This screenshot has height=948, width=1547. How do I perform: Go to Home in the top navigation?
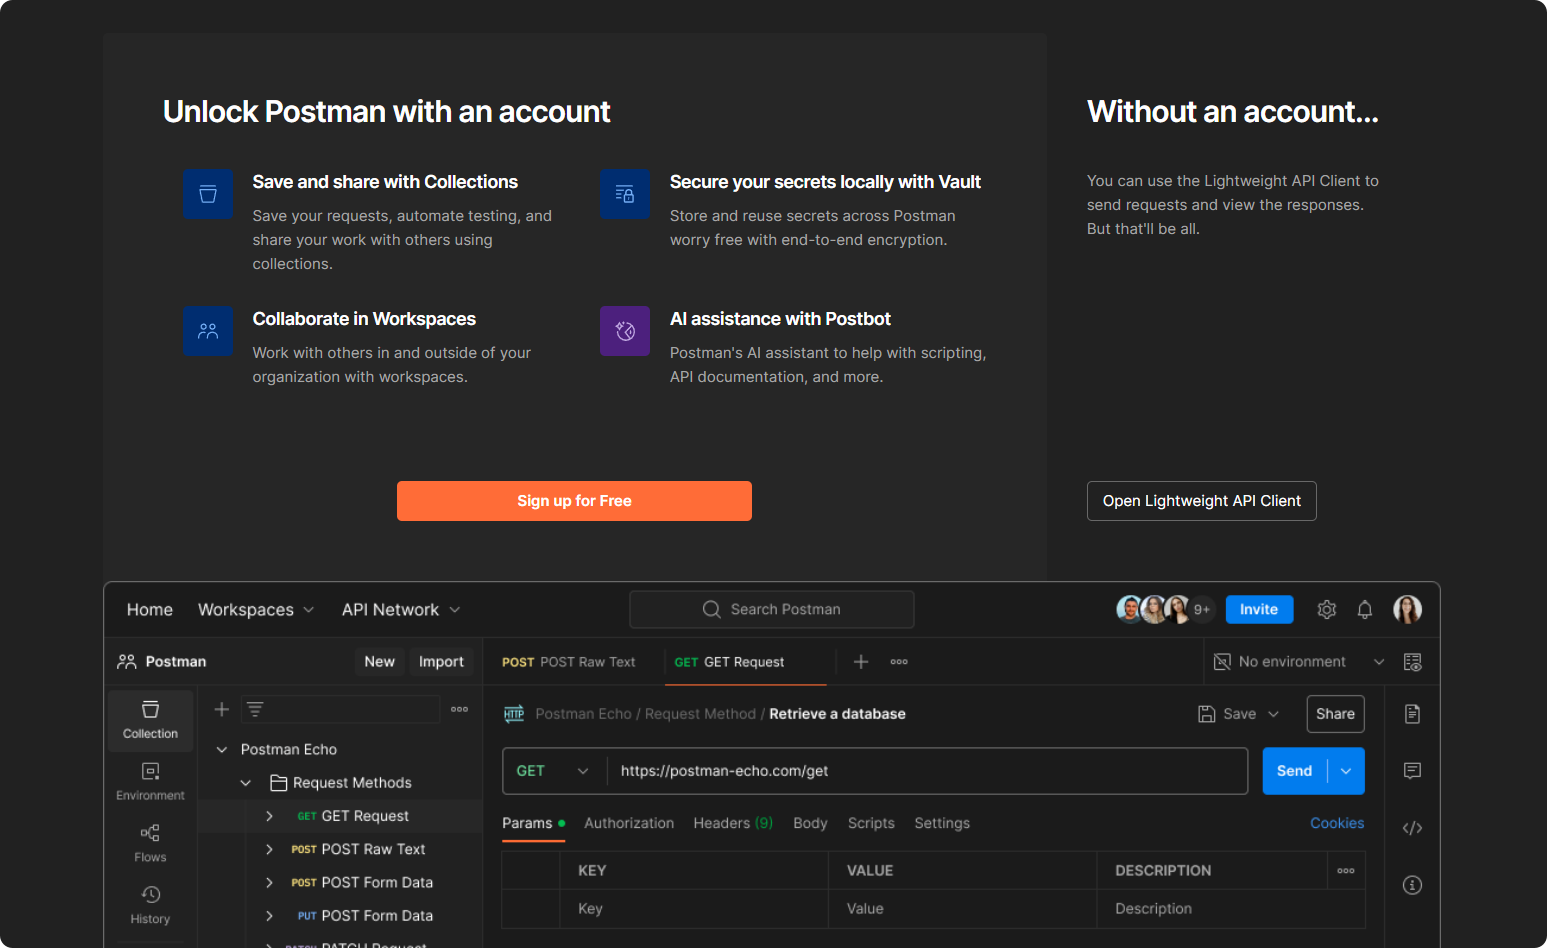click(x=150, y=609)
